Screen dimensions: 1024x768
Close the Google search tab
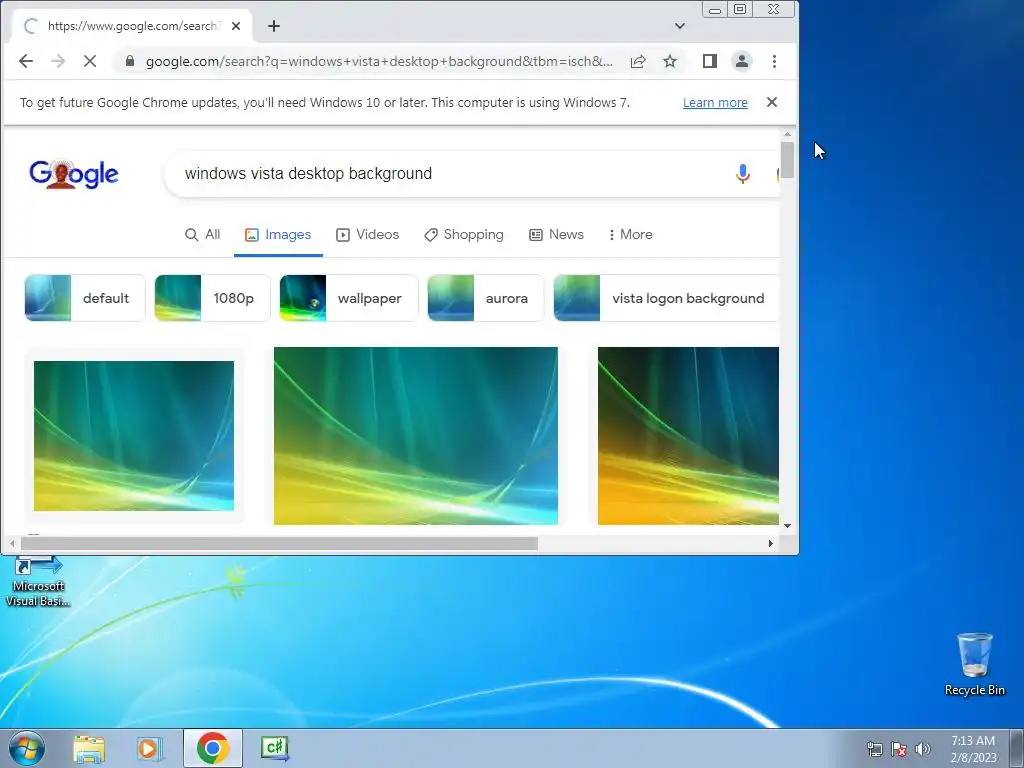pyautogui.click(x=236, y=26)
